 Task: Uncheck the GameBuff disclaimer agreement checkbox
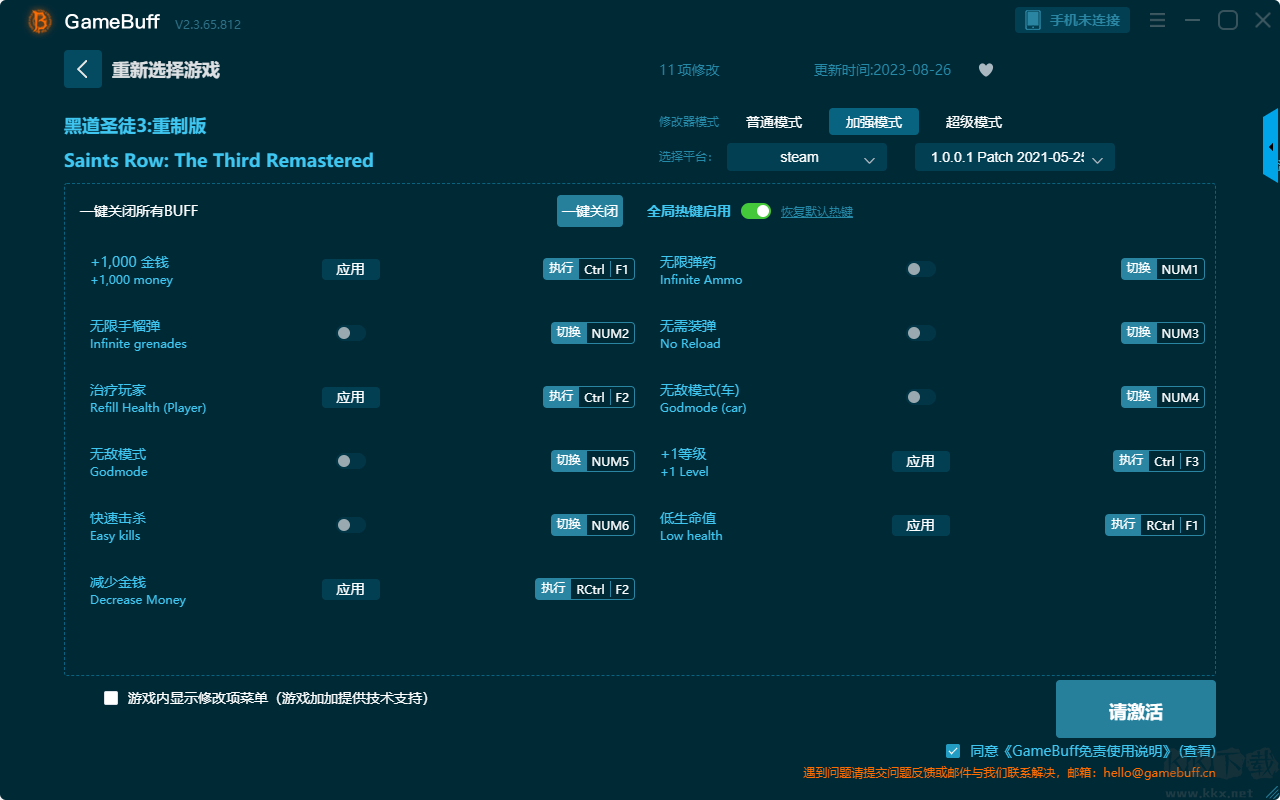pyautogui.click(x=953, y=750)
